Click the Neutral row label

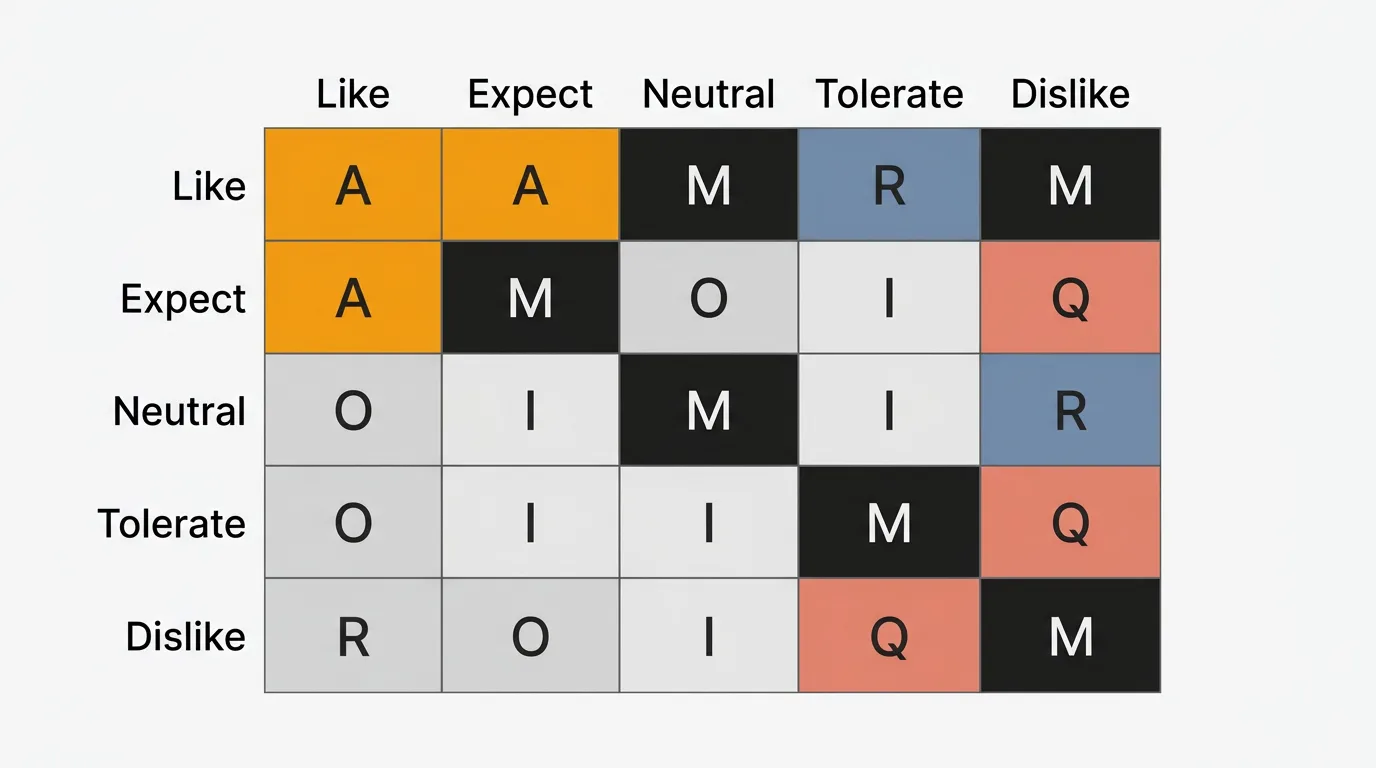[179, 411]
